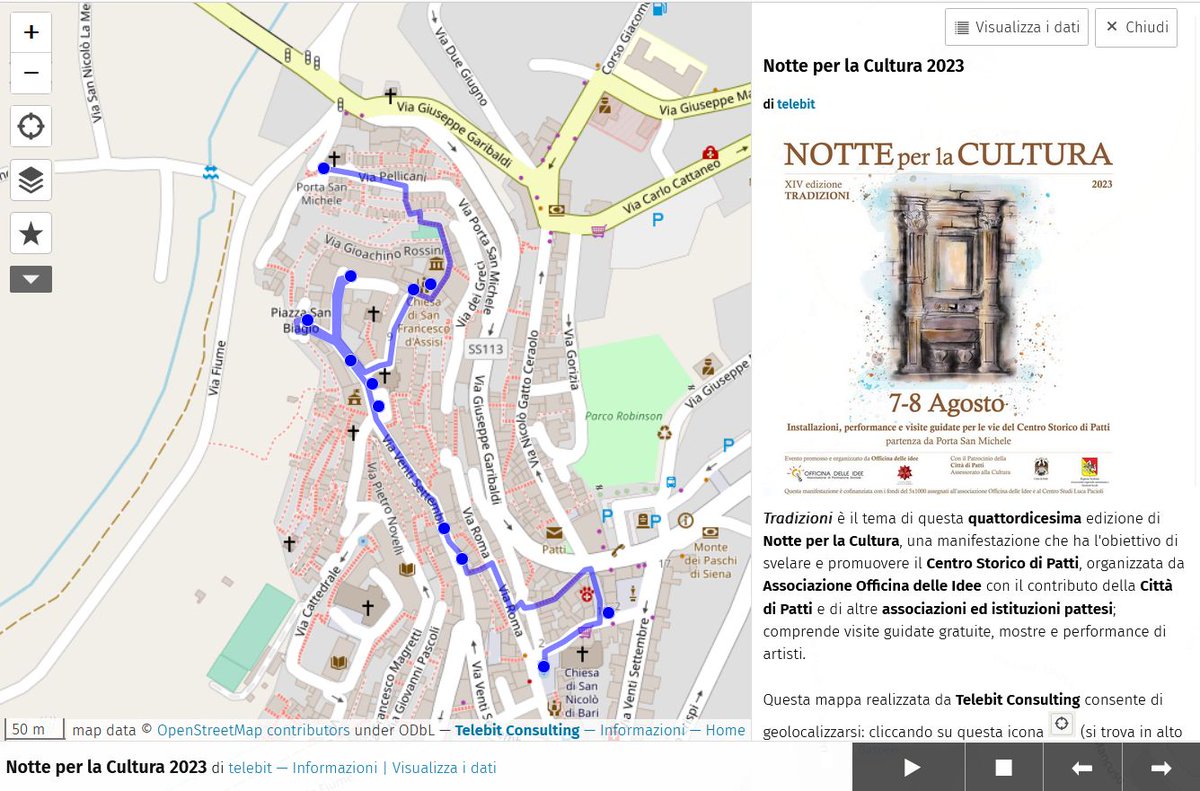Click the 50 m map scale indicator

35,729
